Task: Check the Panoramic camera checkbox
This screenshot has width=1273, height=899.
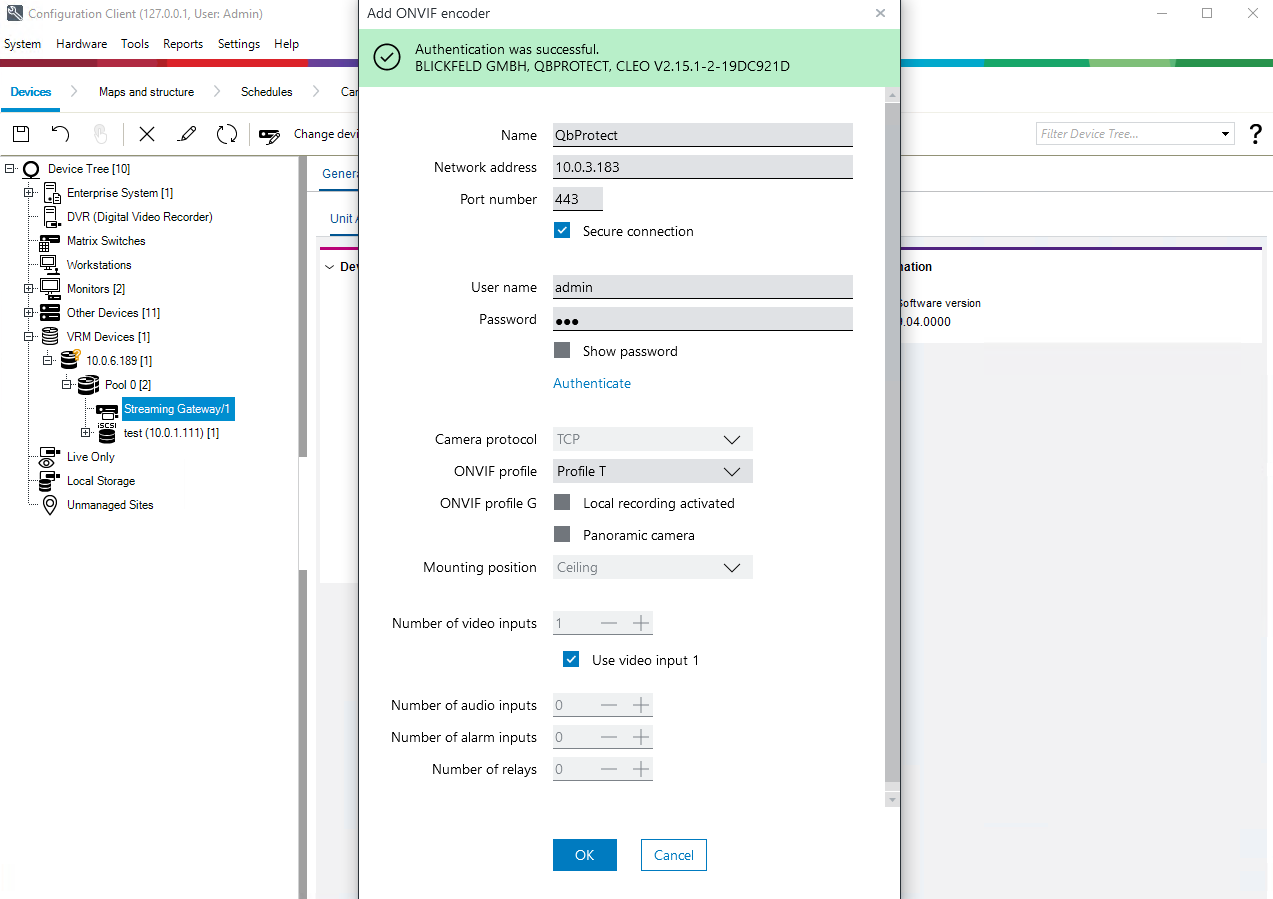Action: (x=563, y=535)
